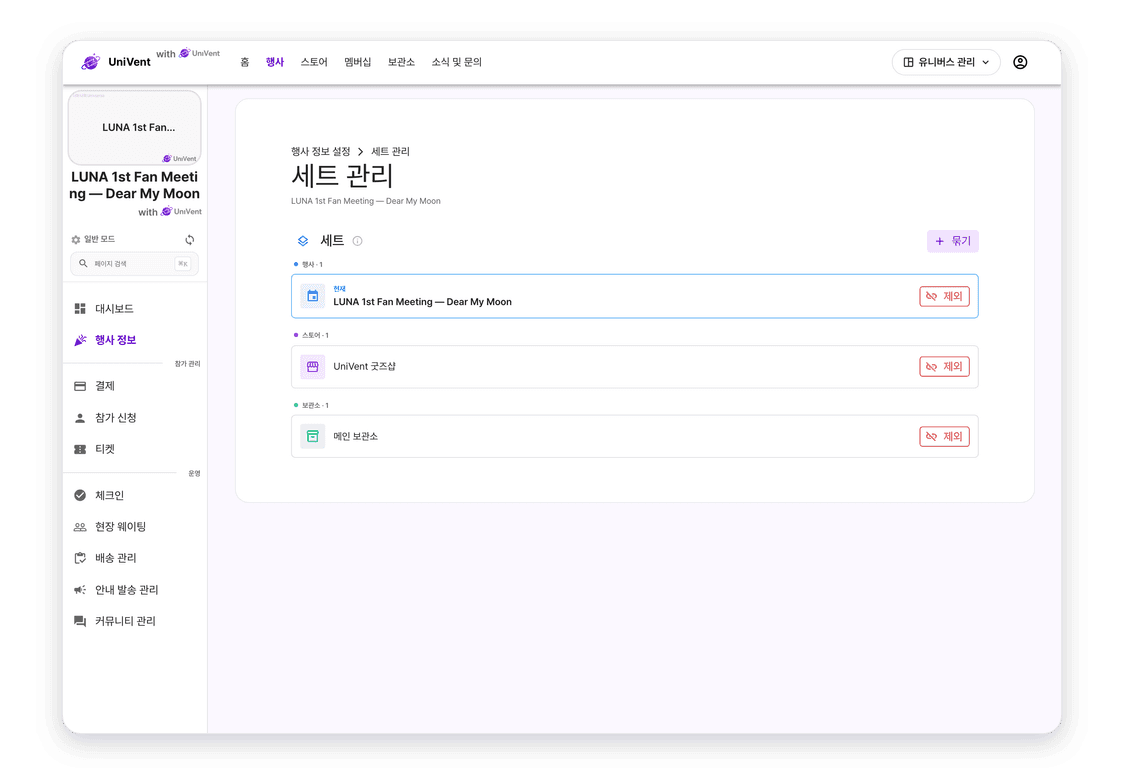Click the store icon in UniVent 굿즈샵 row
The width and height of the screenshot is (1130, 776).
313,367
